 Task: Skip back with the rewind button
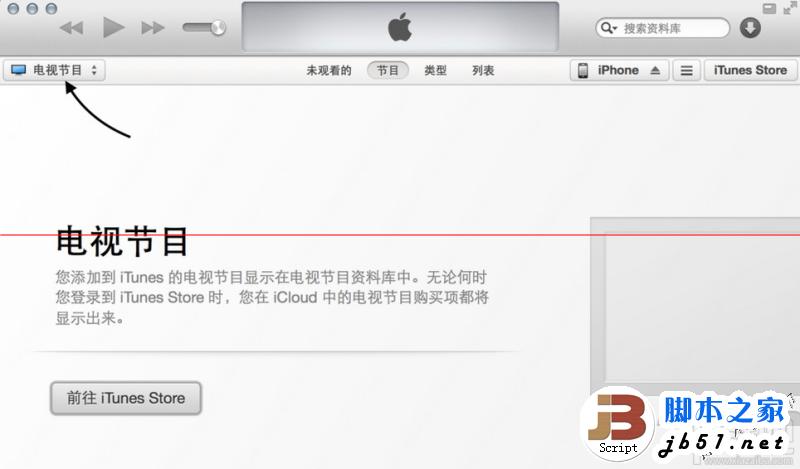[x=71, y=28]
